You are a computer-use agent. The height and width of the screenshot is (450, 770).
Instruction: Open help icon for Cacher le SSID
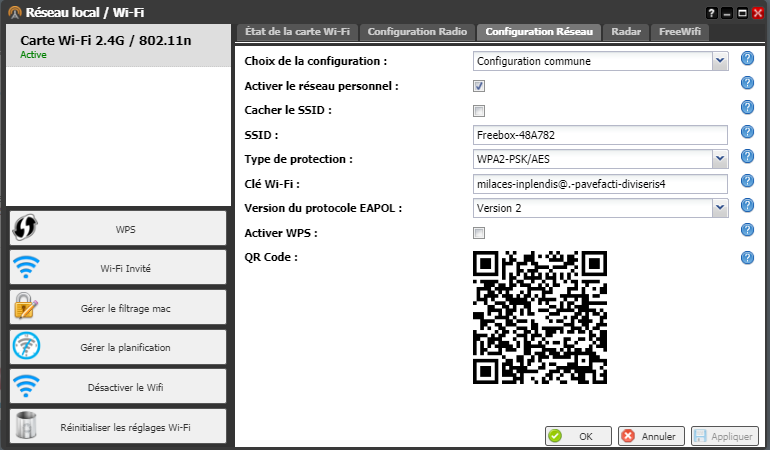[747, 107]
